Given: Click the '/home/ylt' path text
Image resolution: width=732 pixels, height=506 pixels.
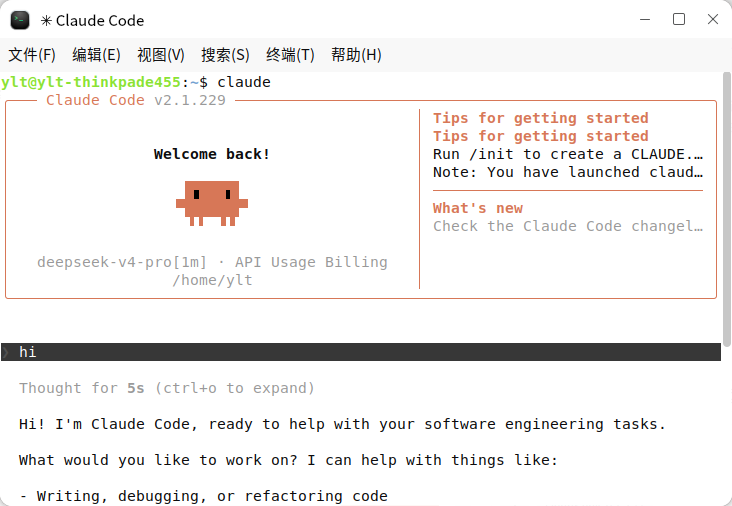Looking at the screenshot, I should [212, 280].
